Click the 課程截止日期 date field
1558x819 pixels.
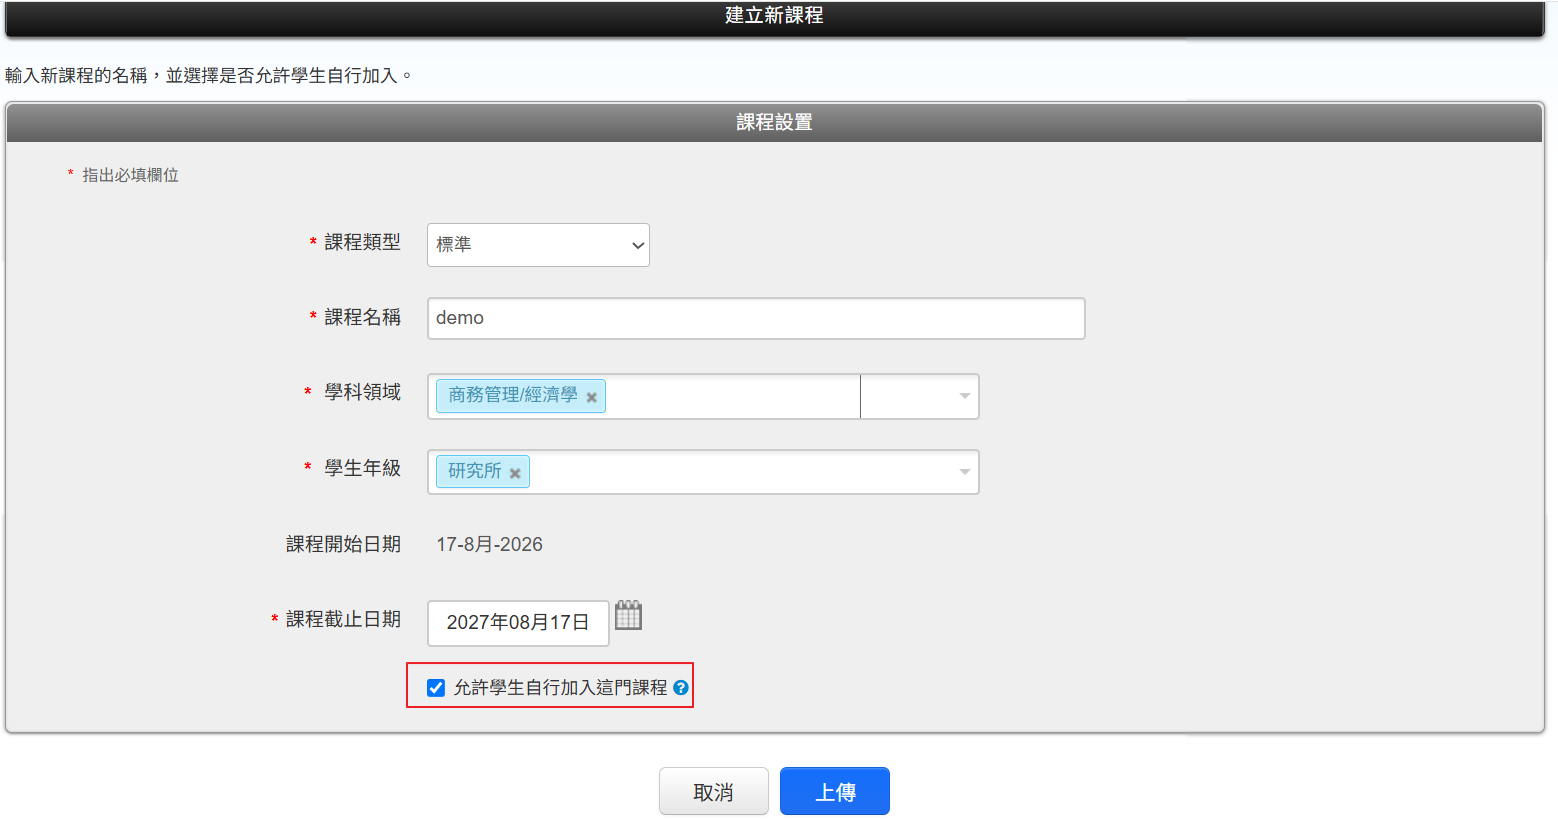518,623
